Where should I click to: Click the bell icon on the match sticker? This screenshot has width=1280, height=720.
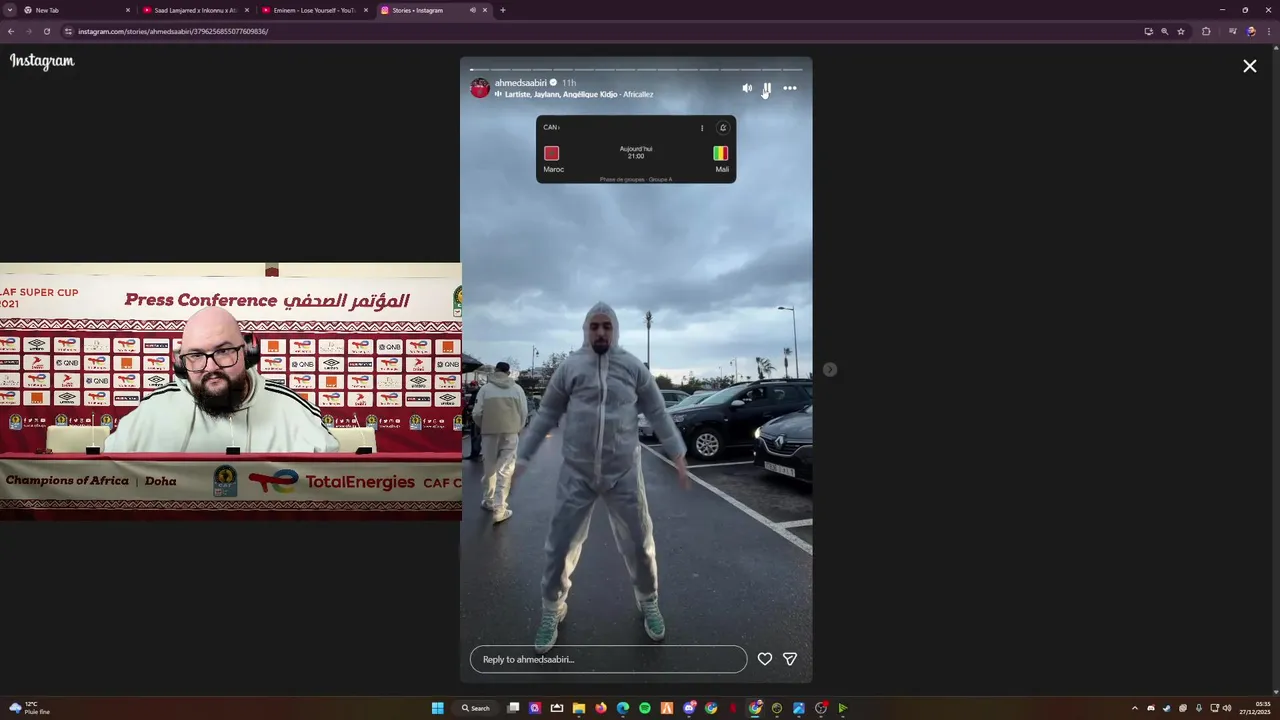pos(723,128)
